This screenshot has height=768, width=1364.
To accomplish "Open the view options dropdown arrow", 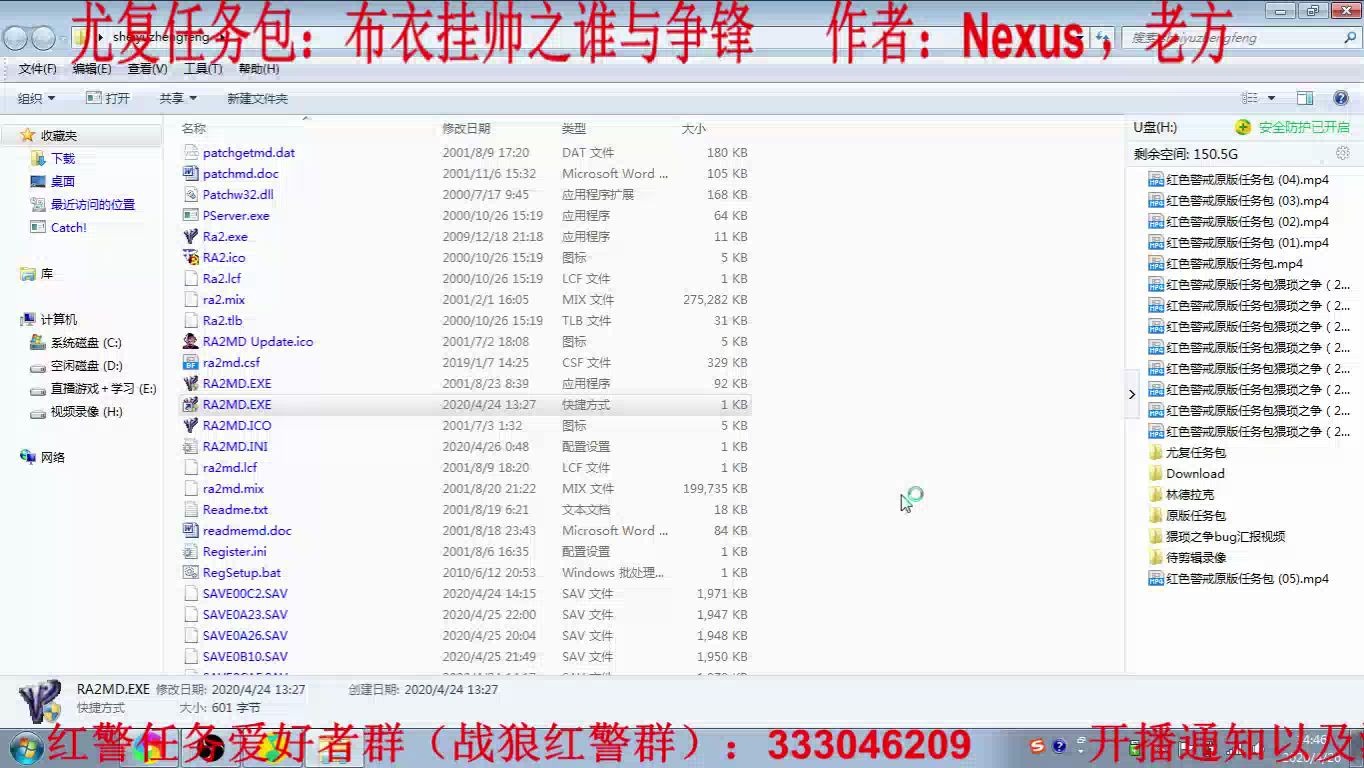I will 1271,98.
